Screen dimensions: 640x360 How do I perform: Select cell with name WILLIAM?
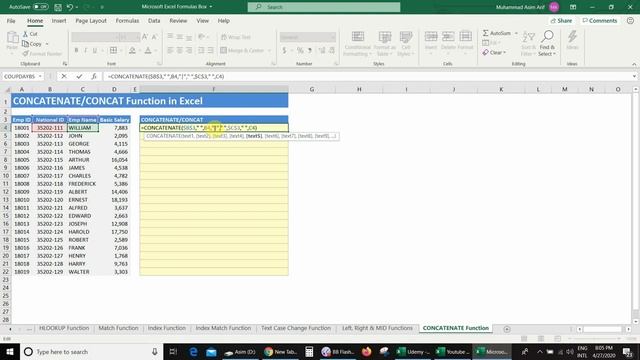tap(82, 128)
